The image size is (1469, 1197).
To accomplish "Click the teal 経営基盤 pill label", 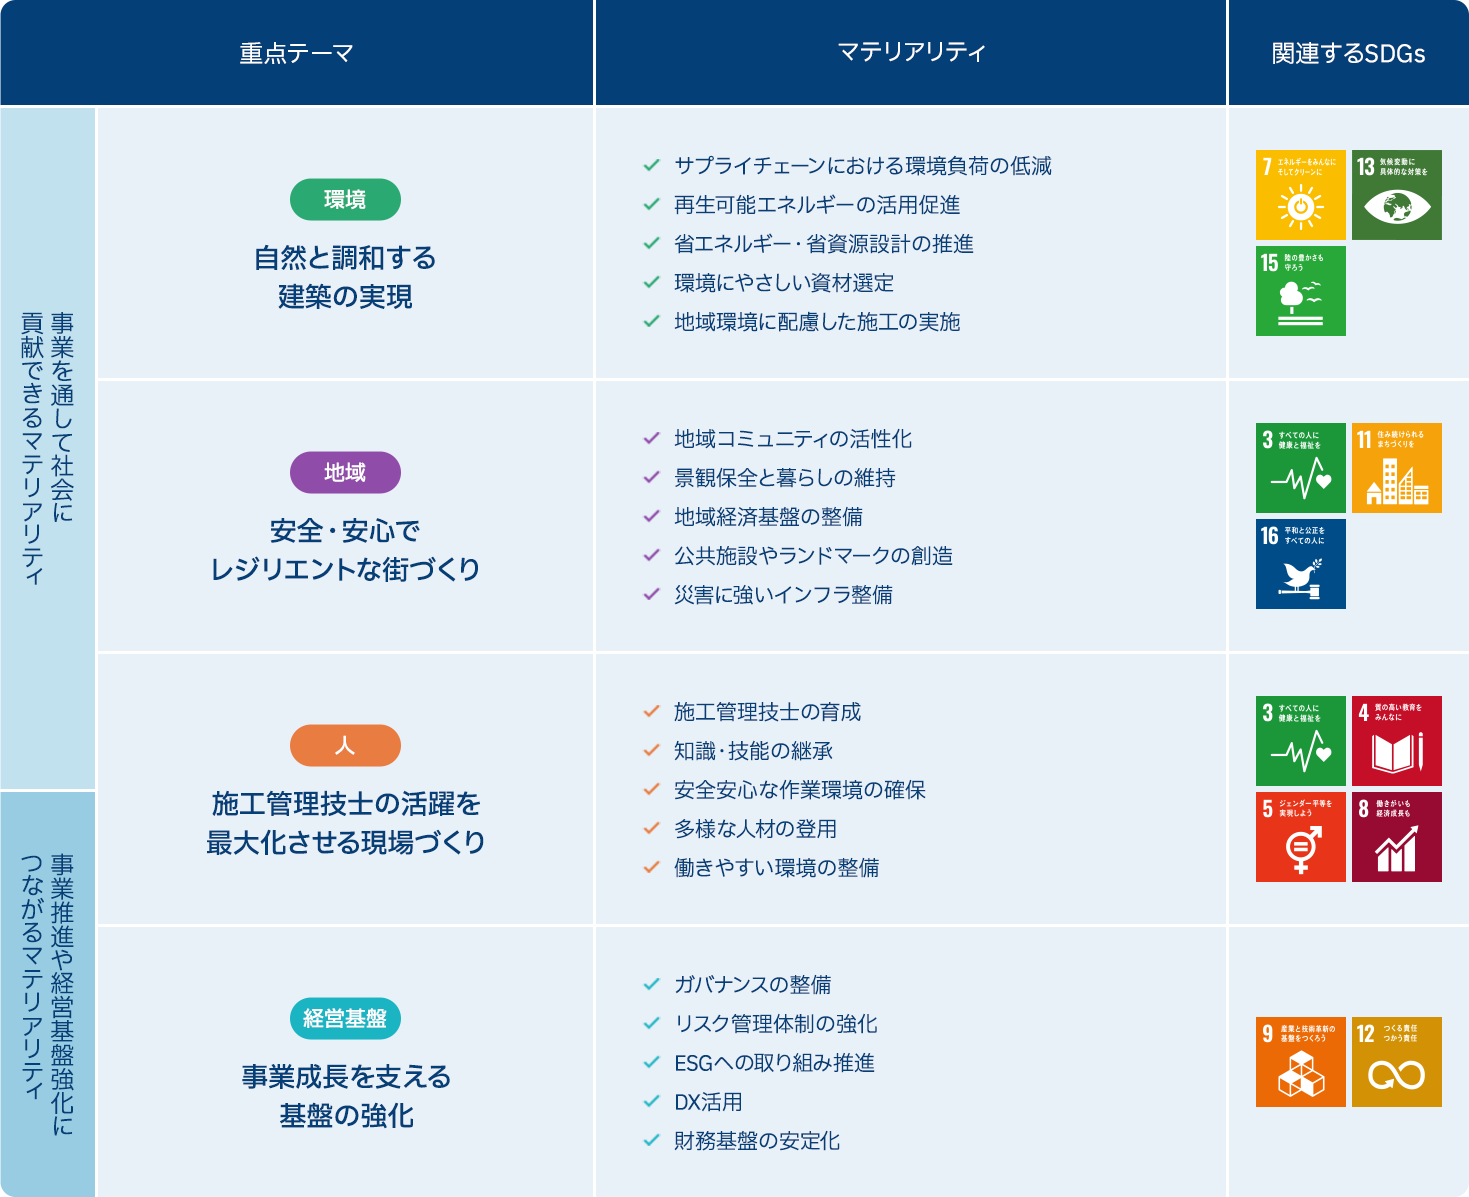I will [x=345, y=1019].
